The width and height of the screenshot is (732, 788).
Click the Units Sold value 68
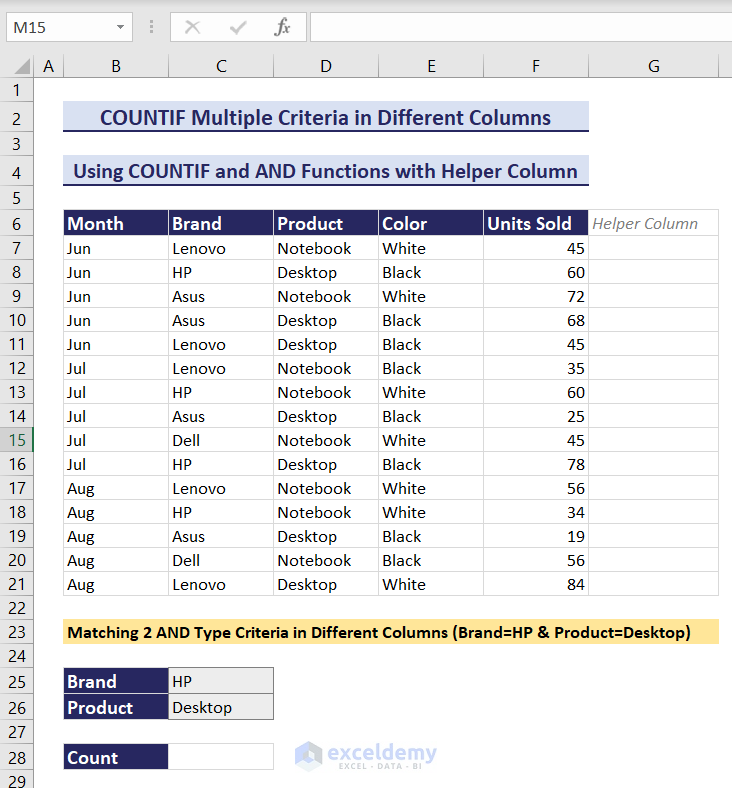click(536, 320)
